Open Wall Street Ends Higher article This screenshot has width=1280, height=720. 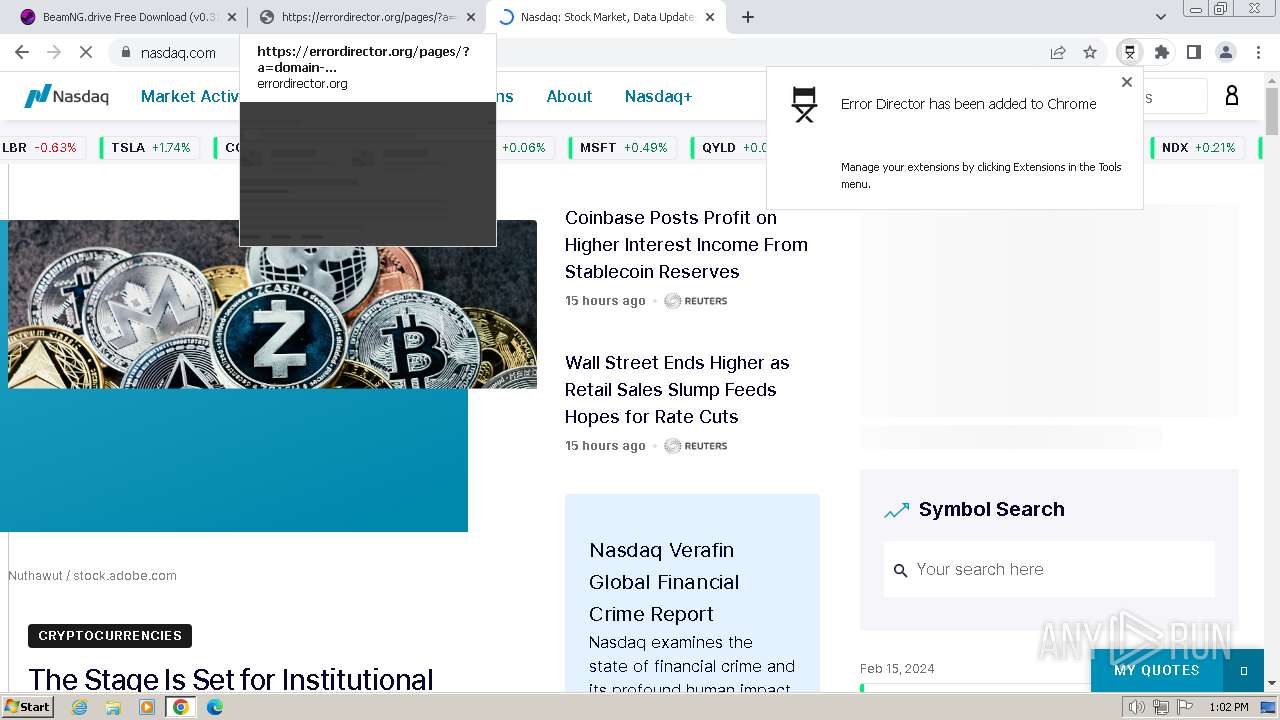[677, 389]
